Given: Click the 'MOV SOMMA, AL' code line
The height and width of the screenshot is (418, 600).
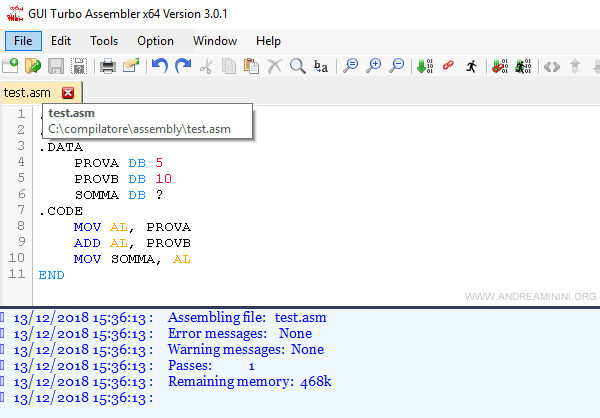Looking at the screenshot, I should tap(131, 259).
